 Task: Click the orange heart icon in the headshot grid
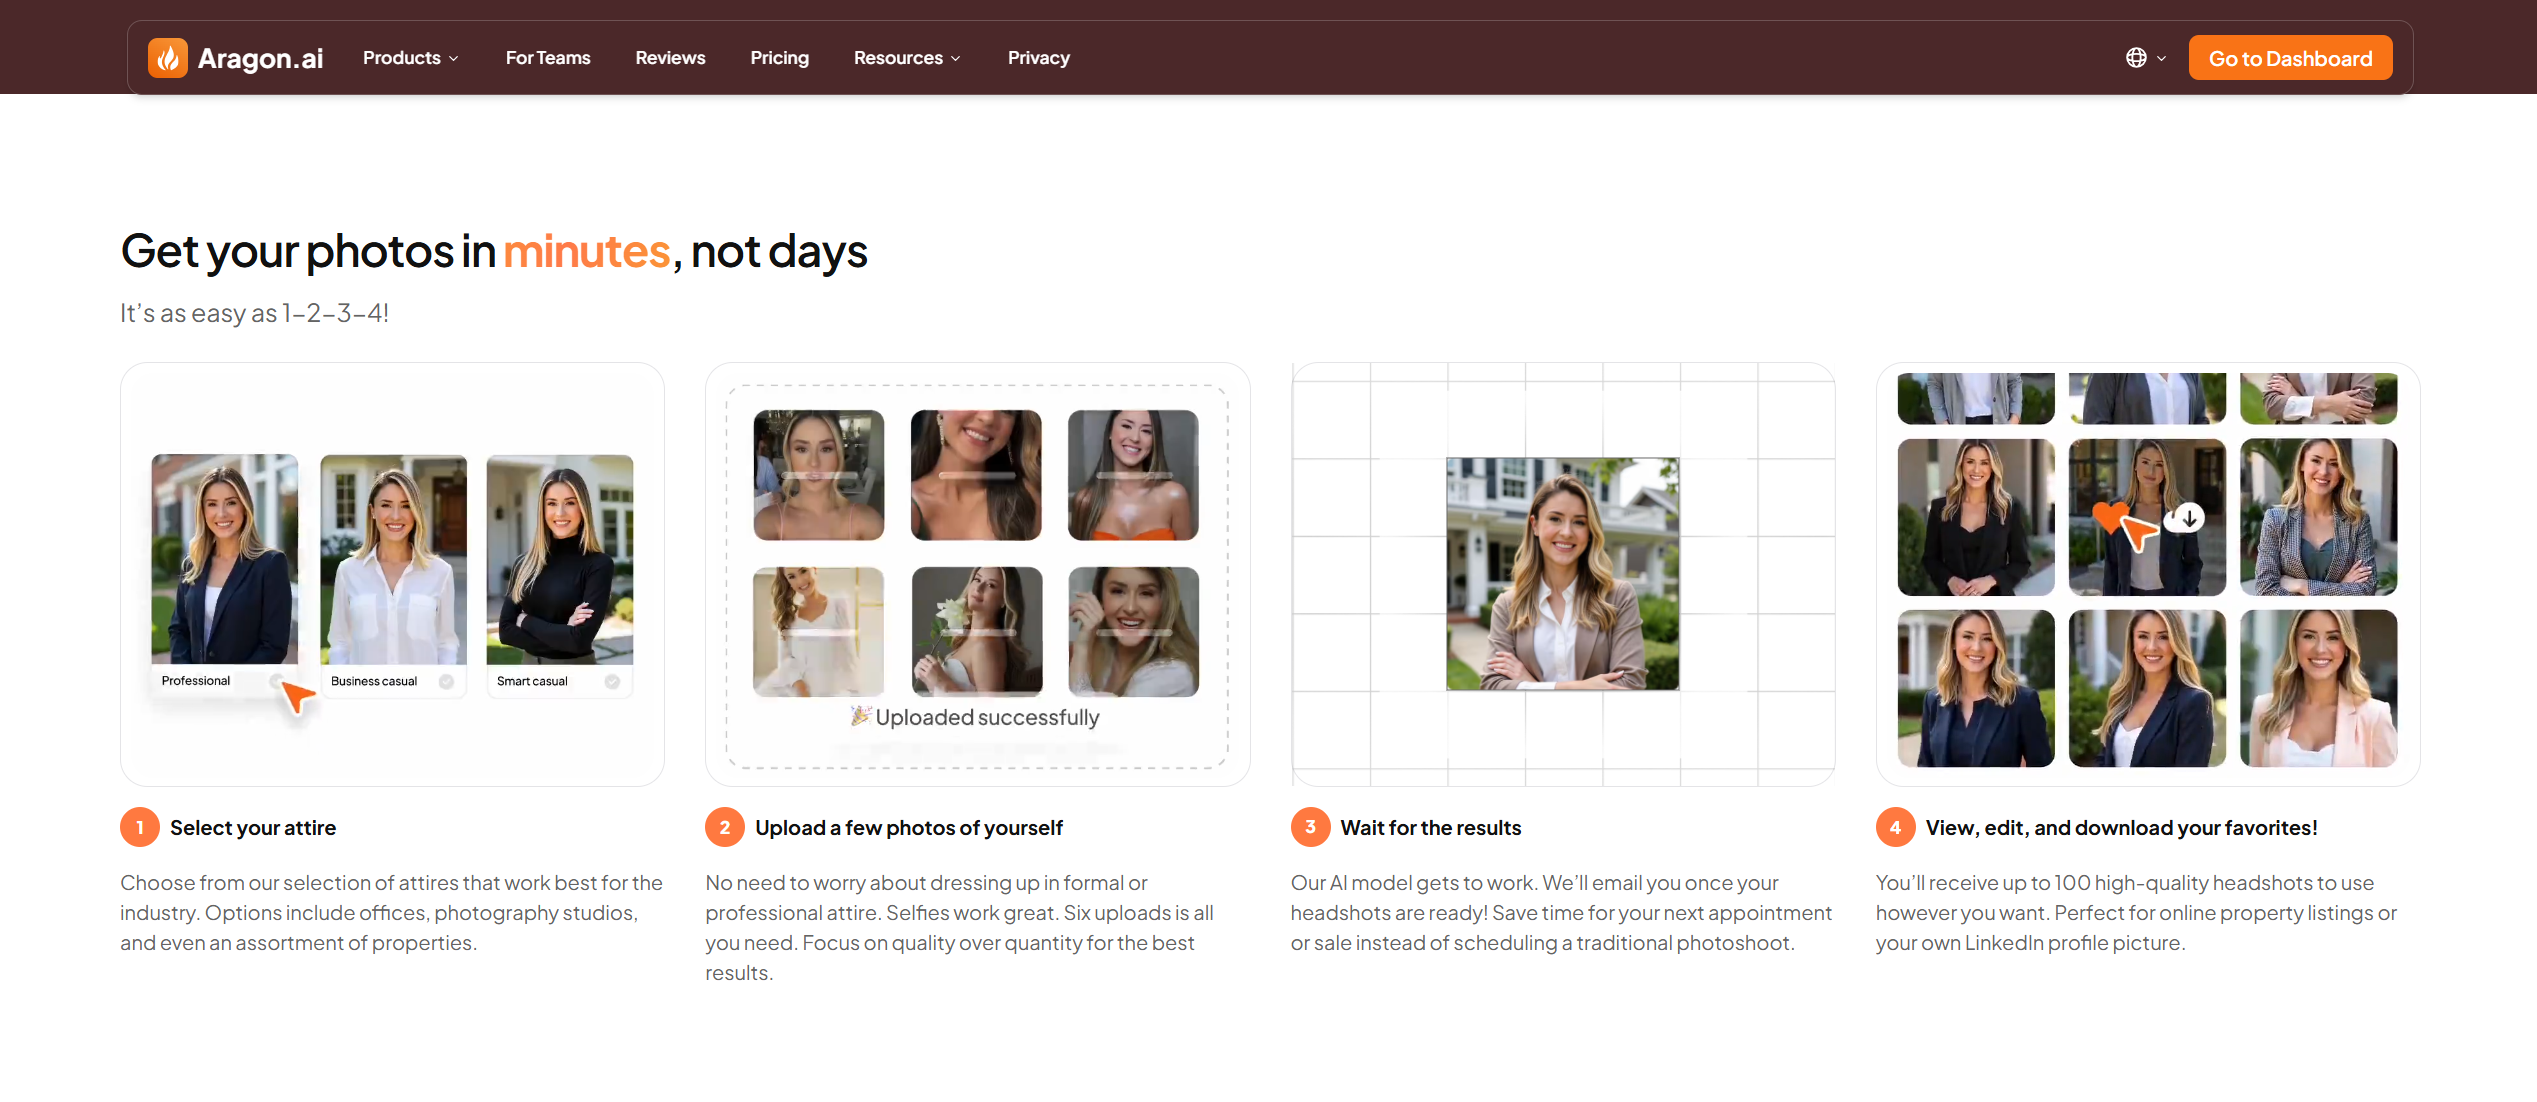(x=2110, y=519)
